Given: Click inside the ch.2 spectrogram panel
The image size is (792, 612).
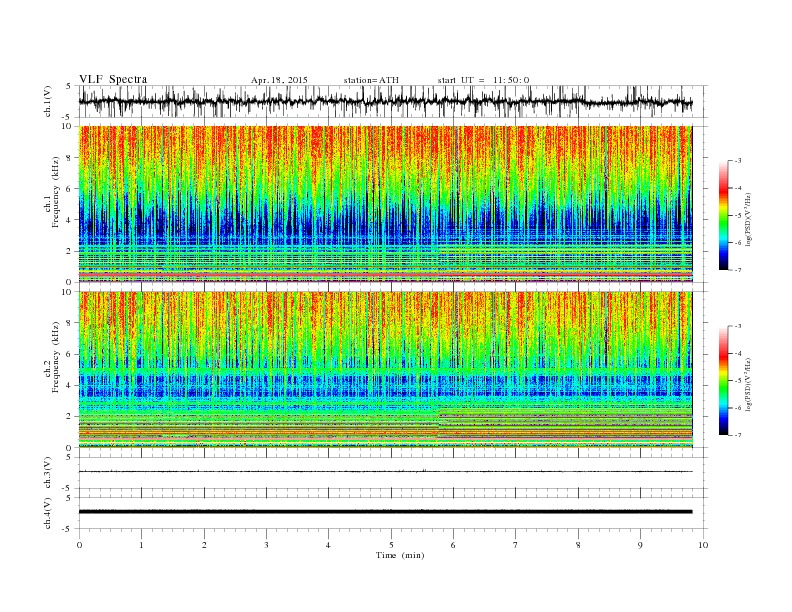Looking at the screenshot, I should pyautogui.click(x=385, y=370).
